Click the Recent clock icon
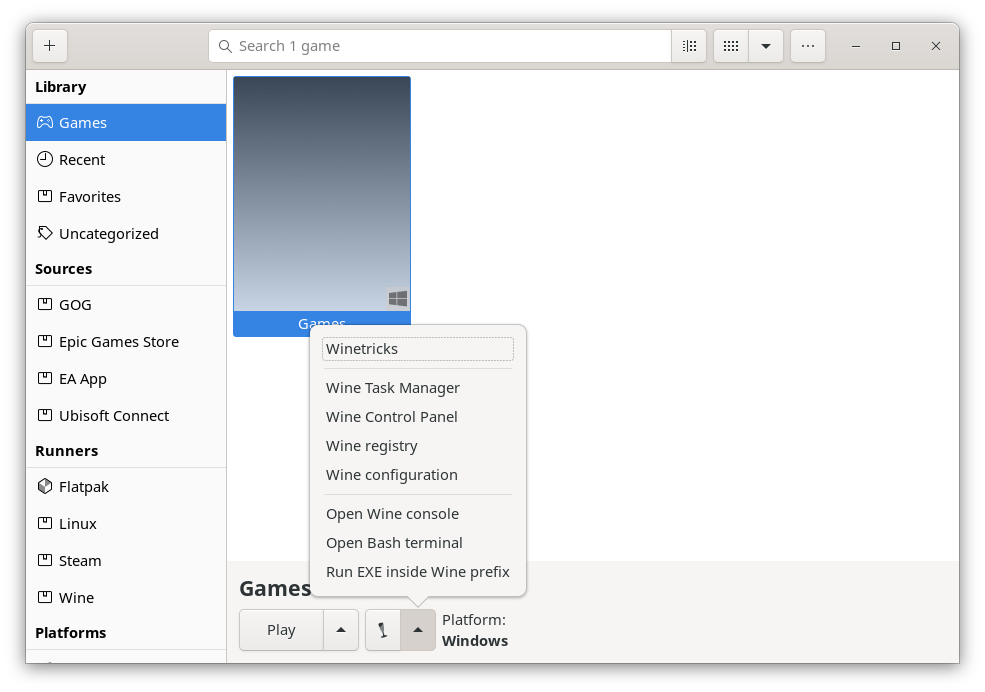 point(45,159)
